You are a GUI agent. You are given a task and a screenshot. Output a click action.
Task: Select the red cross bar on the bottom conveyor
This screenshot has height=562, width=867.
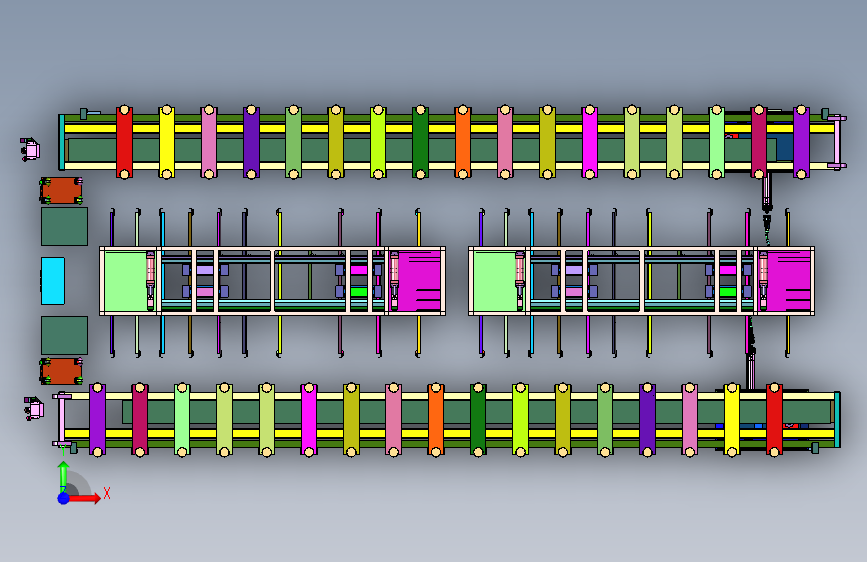[x=774, y=420]
